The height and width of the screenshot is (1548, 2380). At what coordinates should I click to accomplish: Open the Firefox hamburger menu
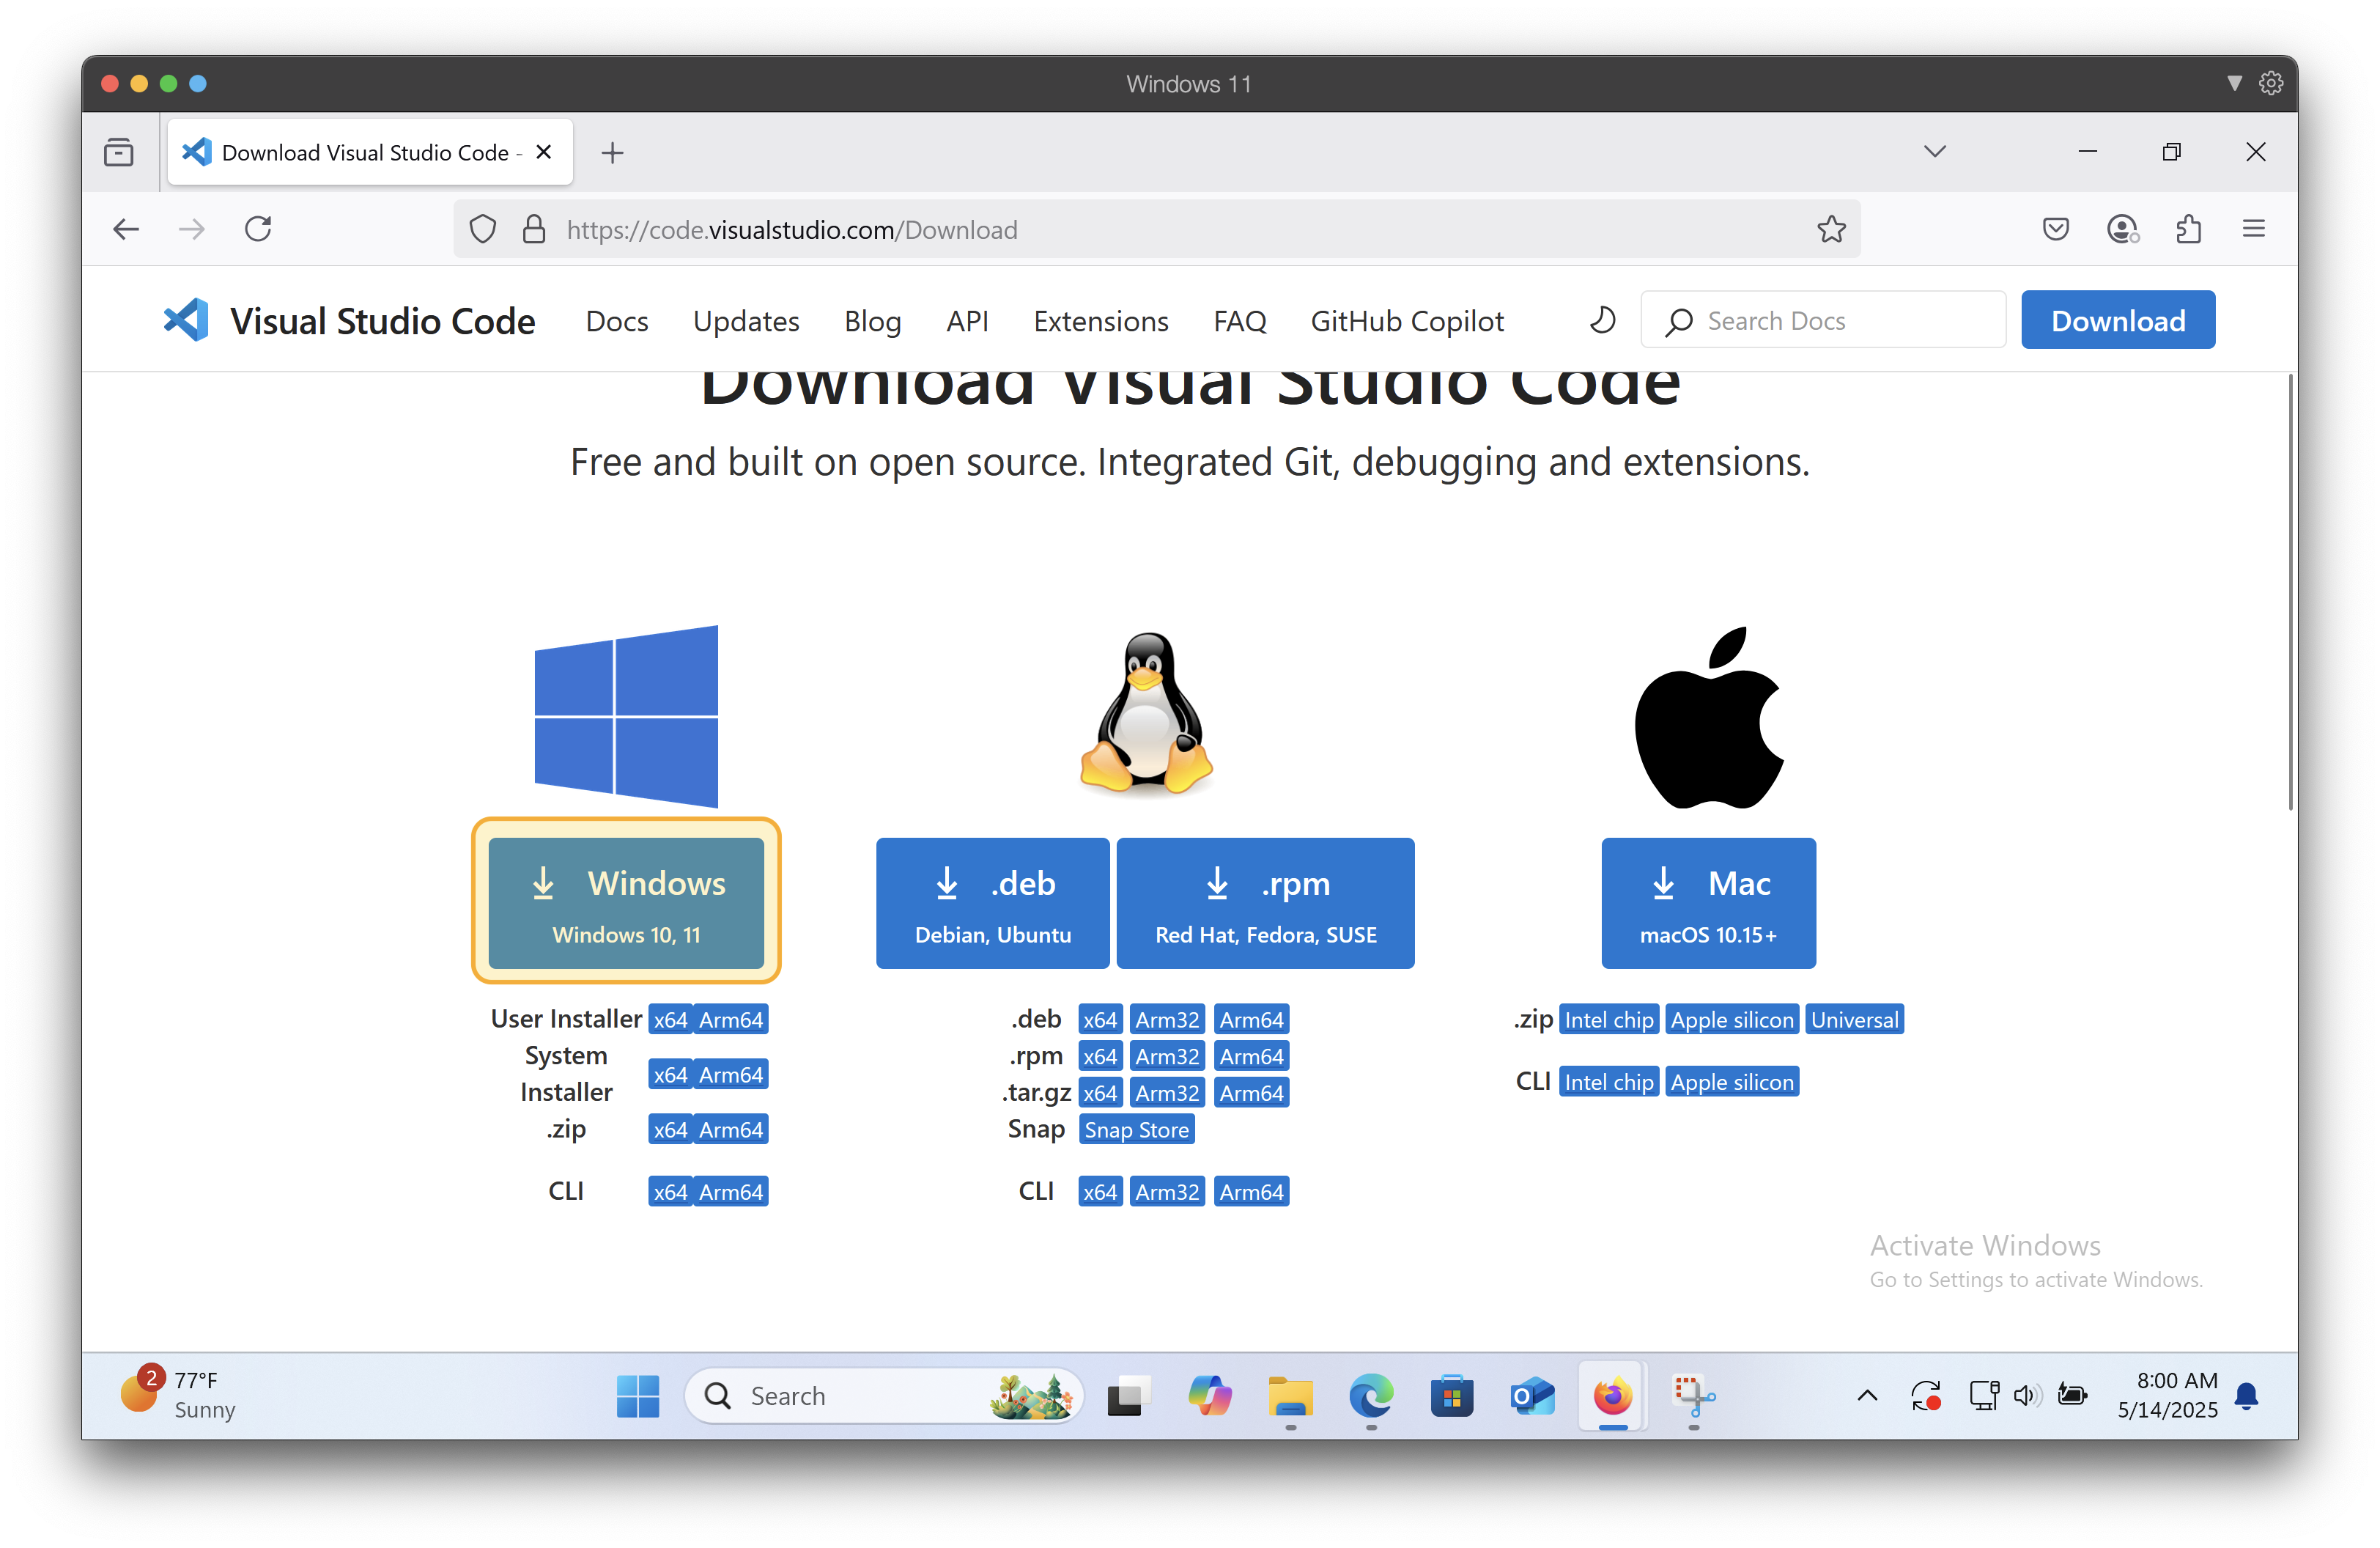pyautogui.click(x=2253, y=229)
